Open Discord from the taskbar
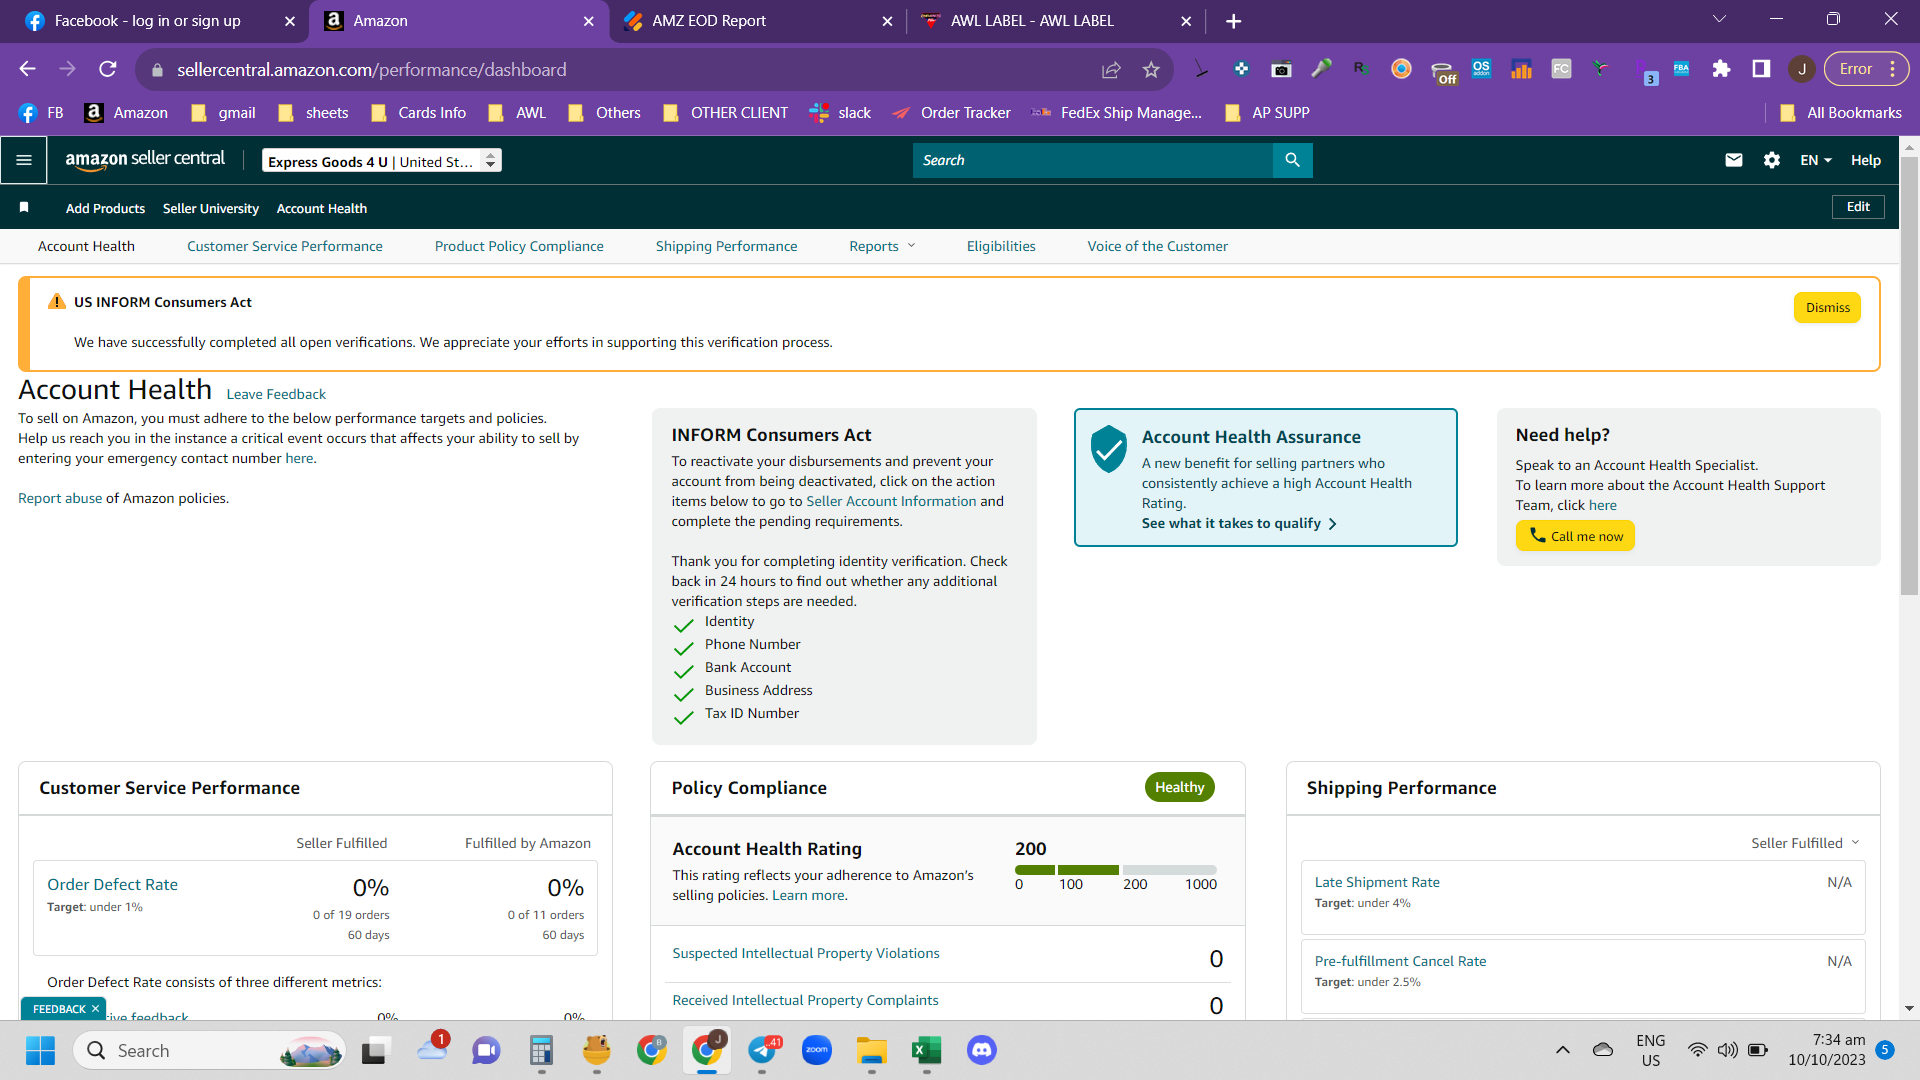The image size is (1920, 1080). click(x=982, y=1050)
